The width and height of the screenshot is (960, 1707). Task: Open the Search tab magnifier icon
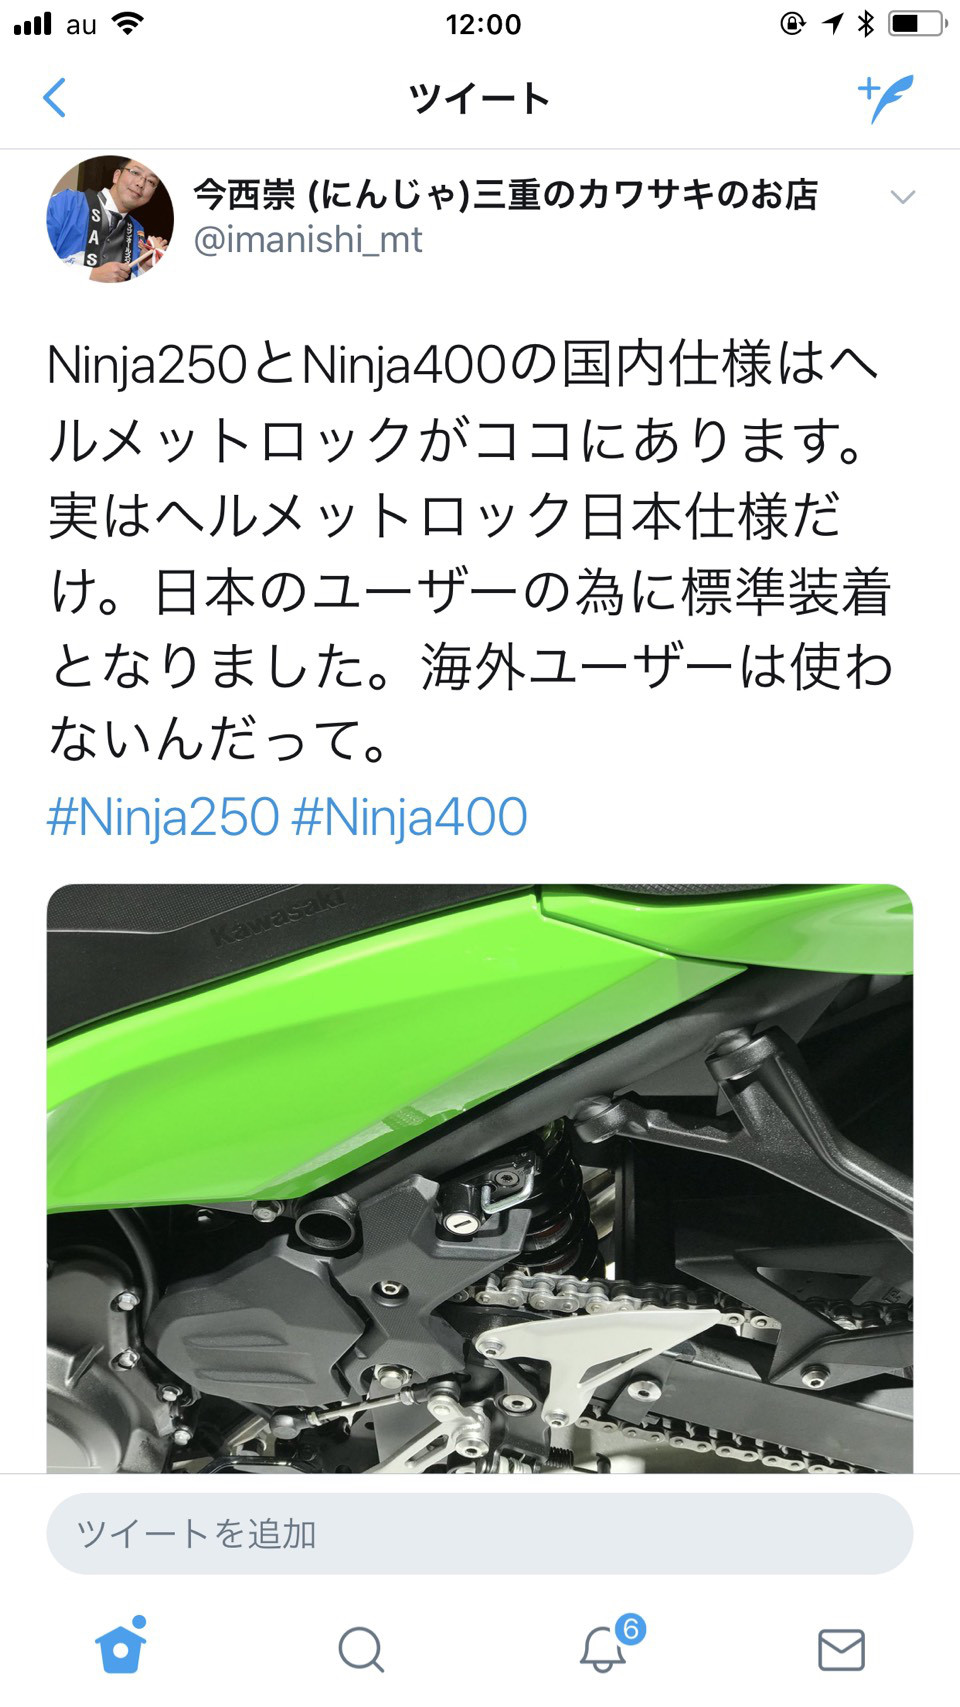tap(361, 1649)
